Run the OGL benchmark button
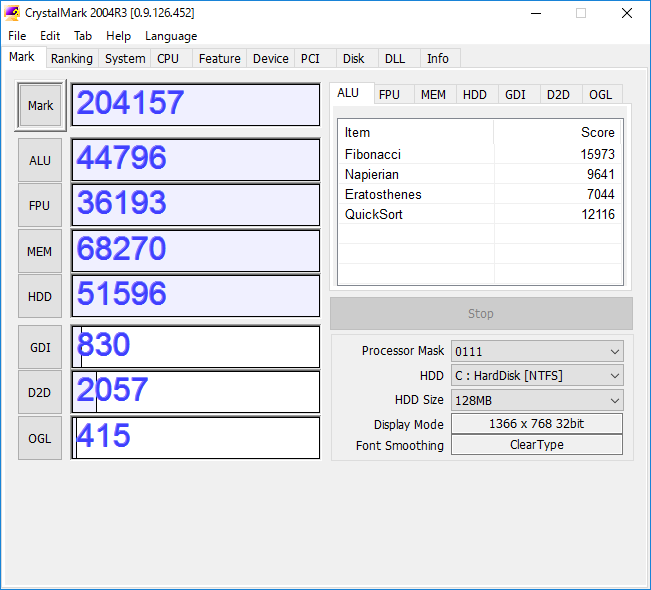This screenshot has height=590, width=651. [x=40, y=438]
